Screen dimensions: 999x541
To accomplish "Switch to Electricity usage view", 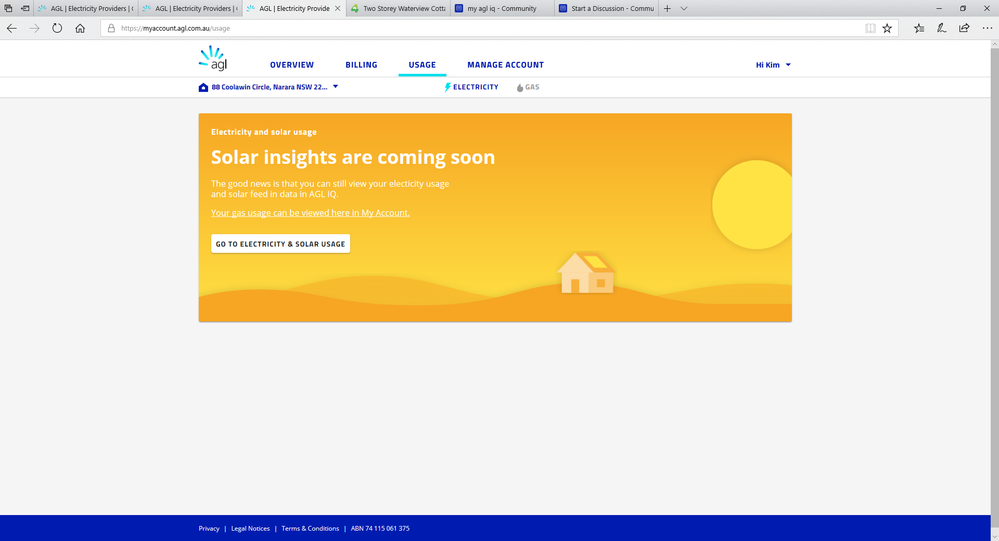I will (x=471, y=87).
